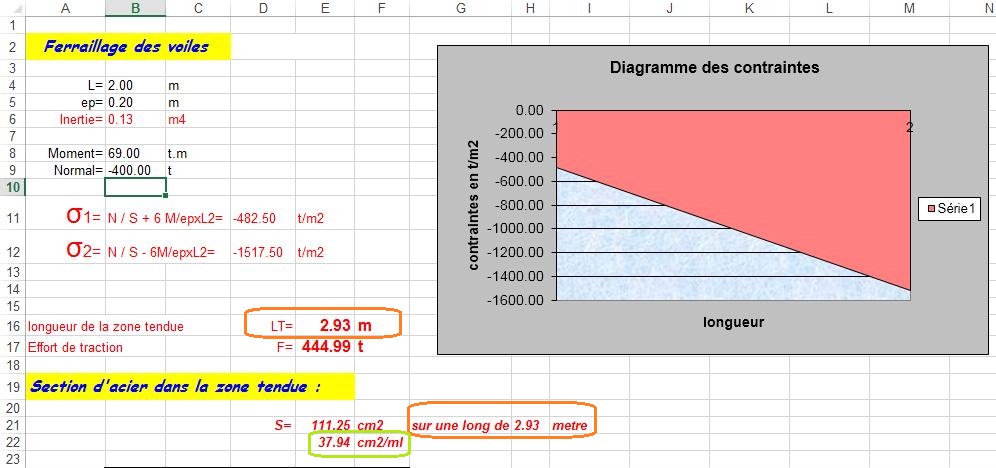Select row header 10
Screen dimensions: 996x468
tap(13, 187)
